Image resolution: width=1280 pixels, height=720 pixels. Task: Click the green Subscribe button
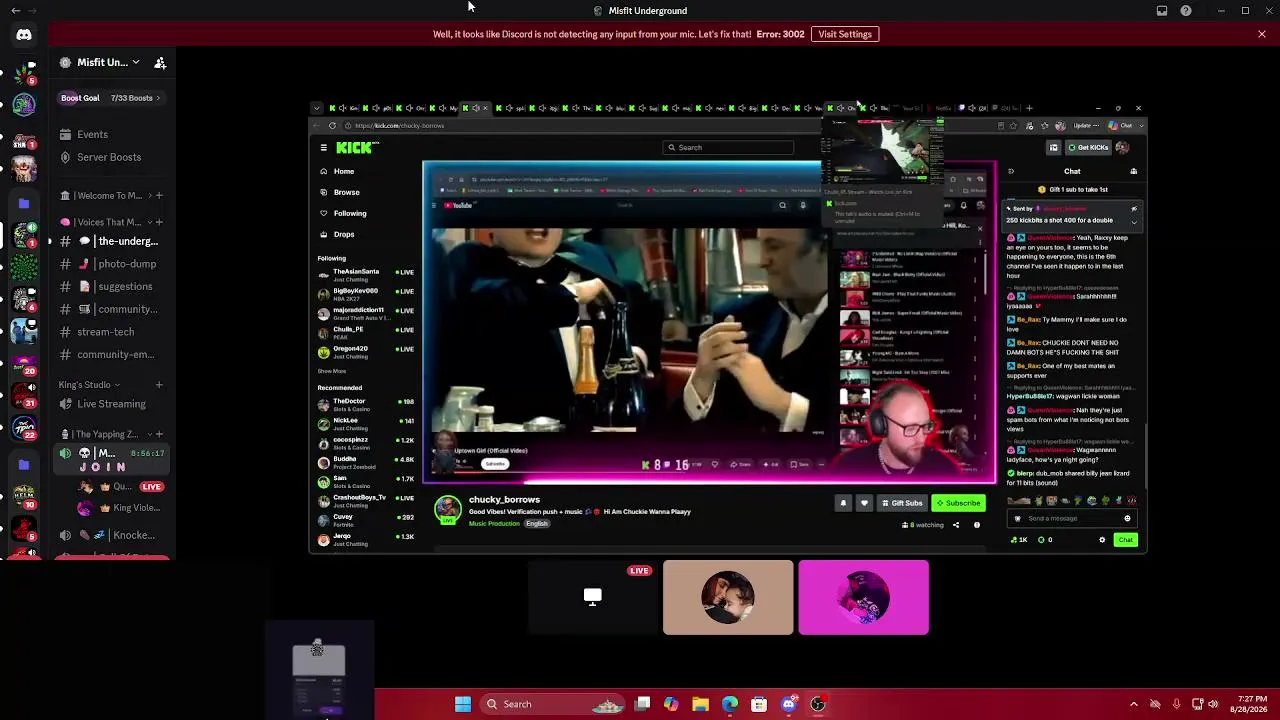(x=958, y=503)
